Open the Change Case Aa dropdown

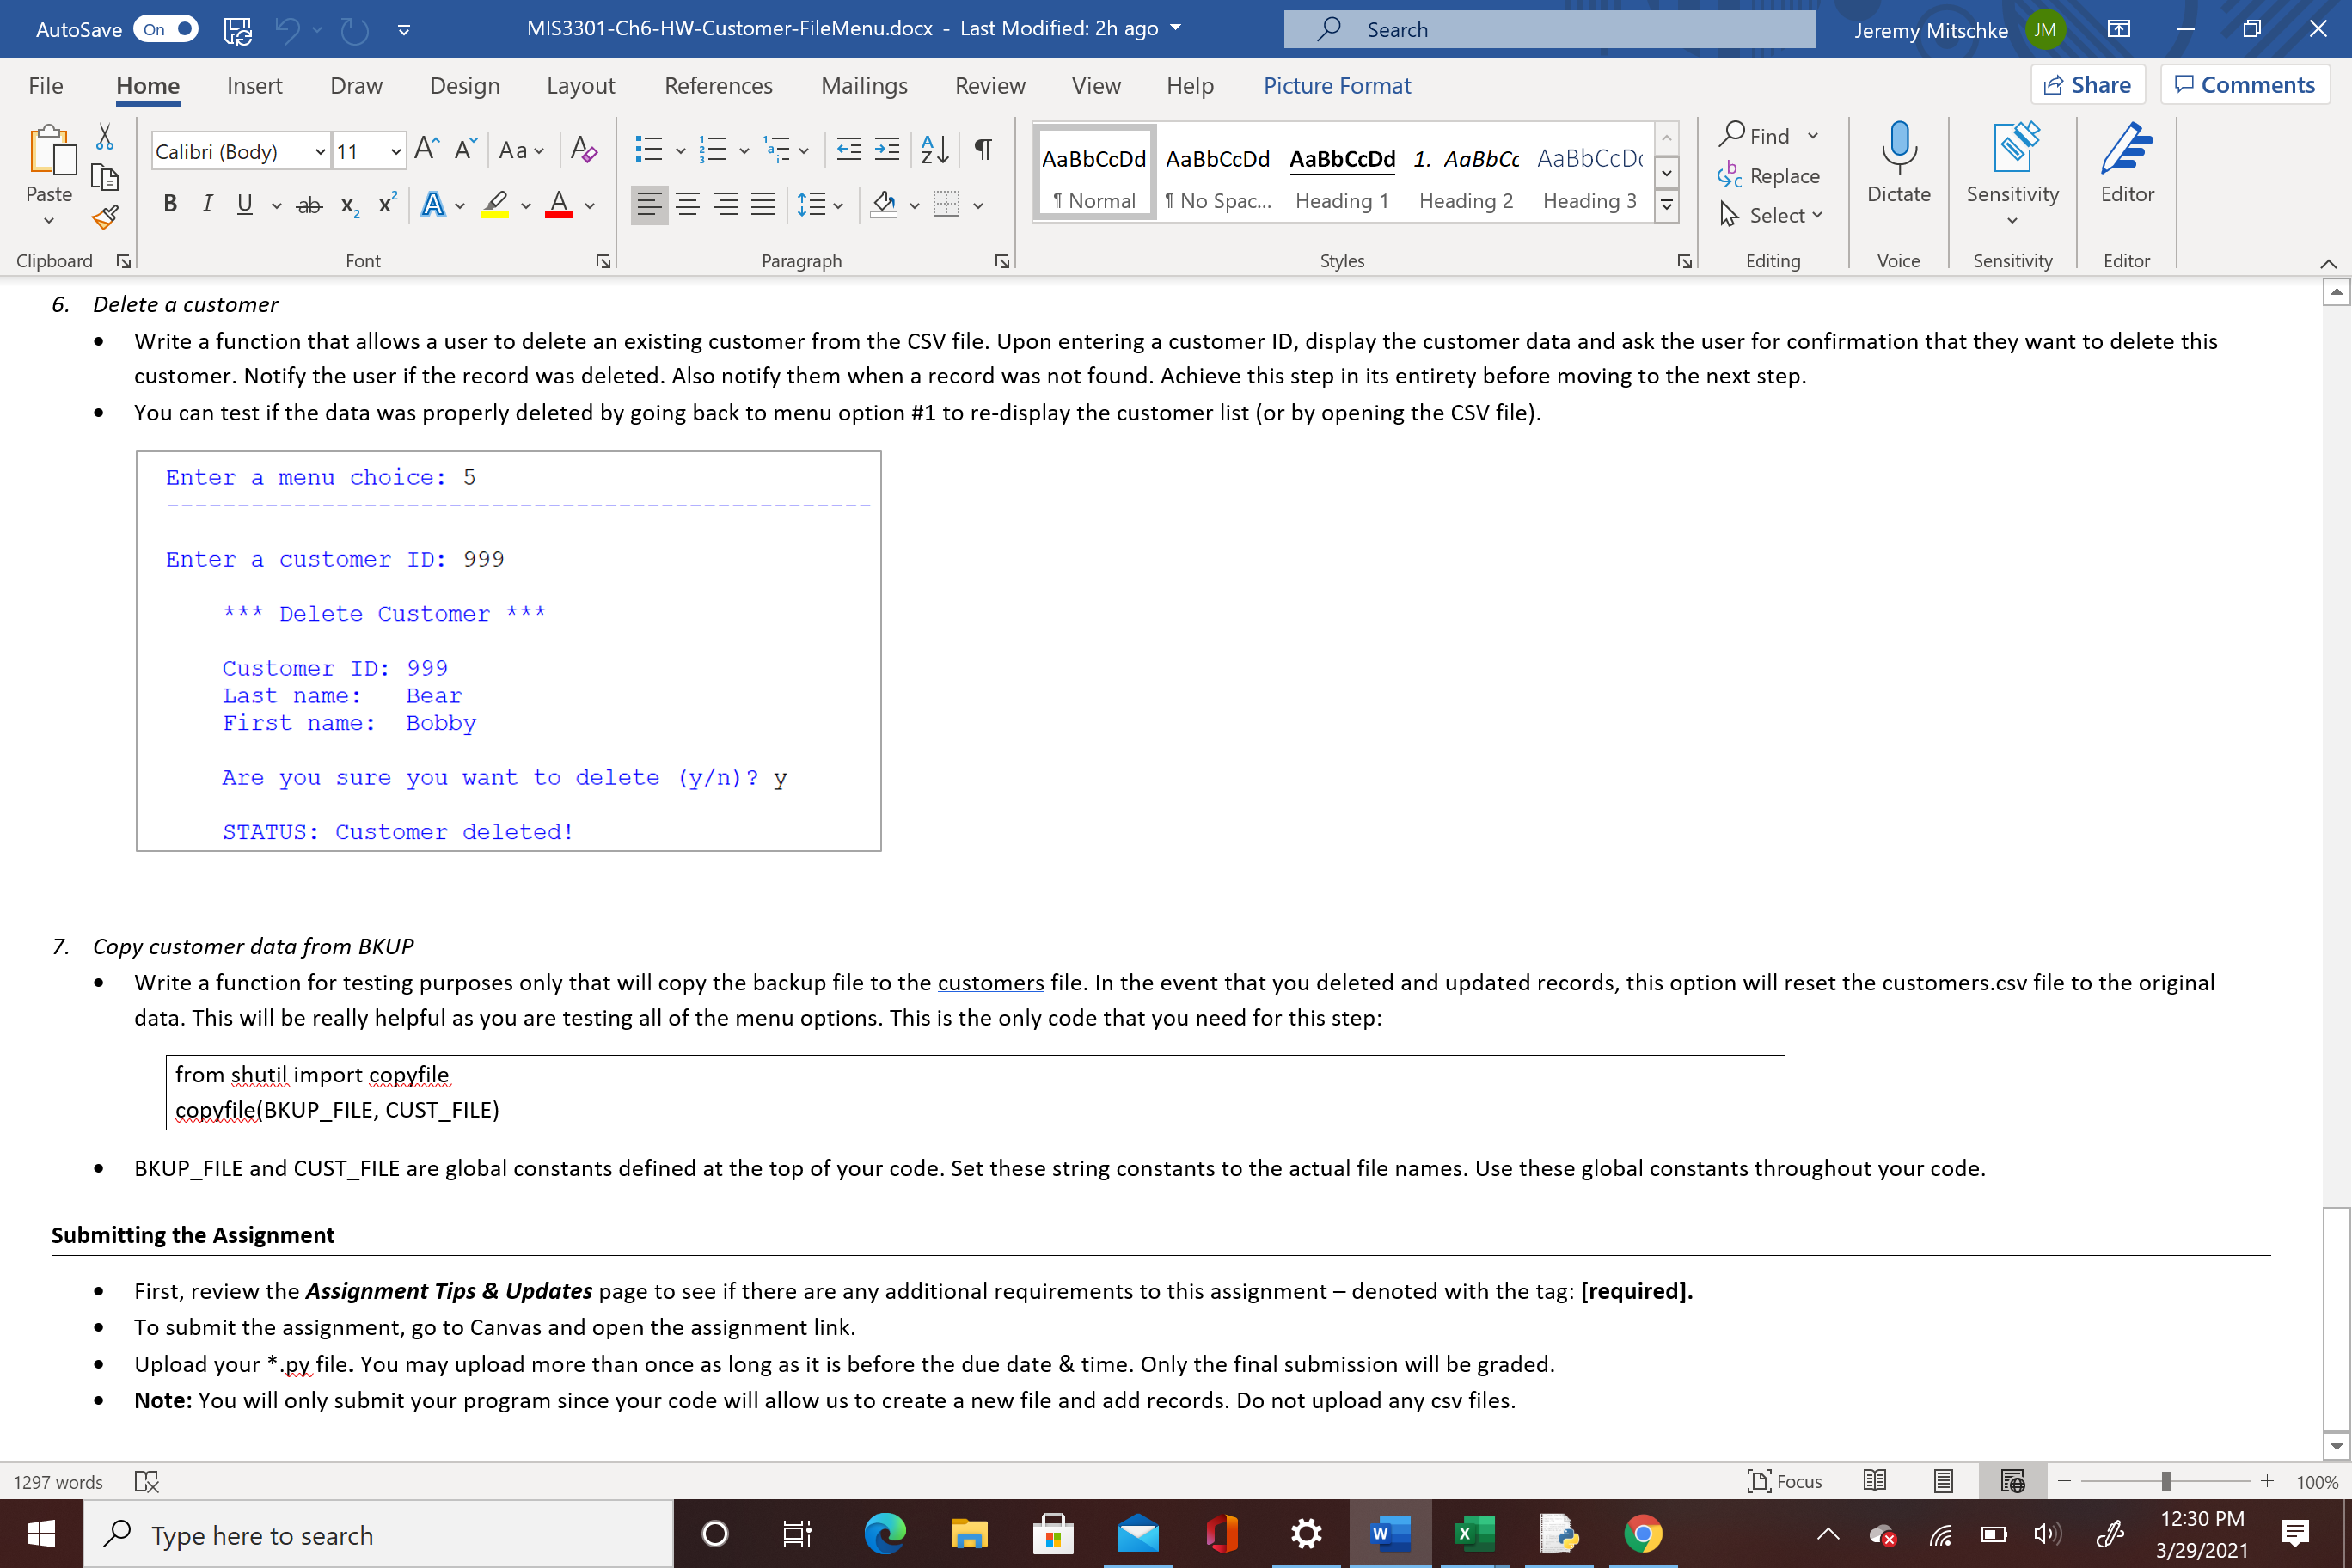coord(521,150)
